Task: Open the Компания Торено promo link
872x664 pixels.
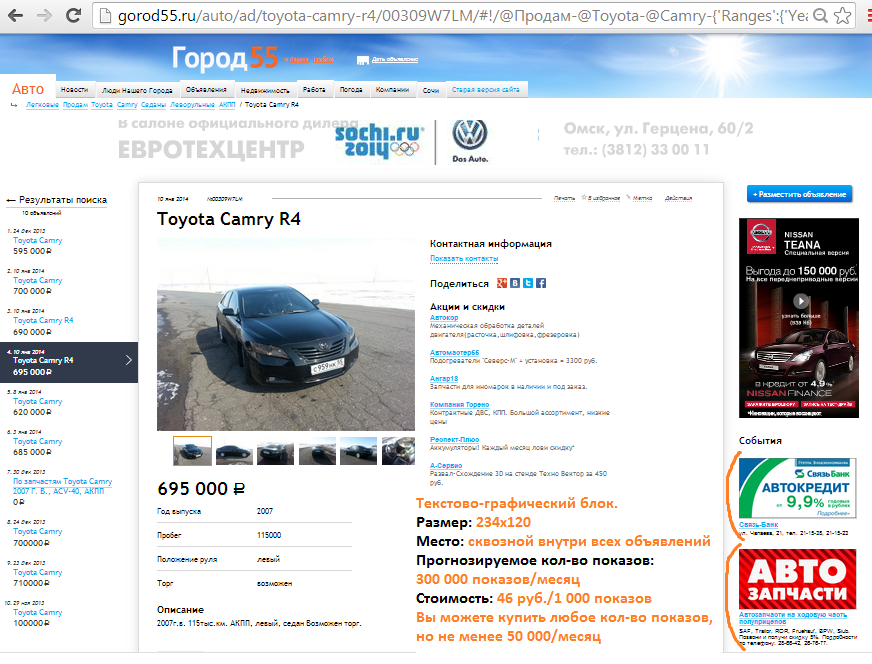Action: 459,404
